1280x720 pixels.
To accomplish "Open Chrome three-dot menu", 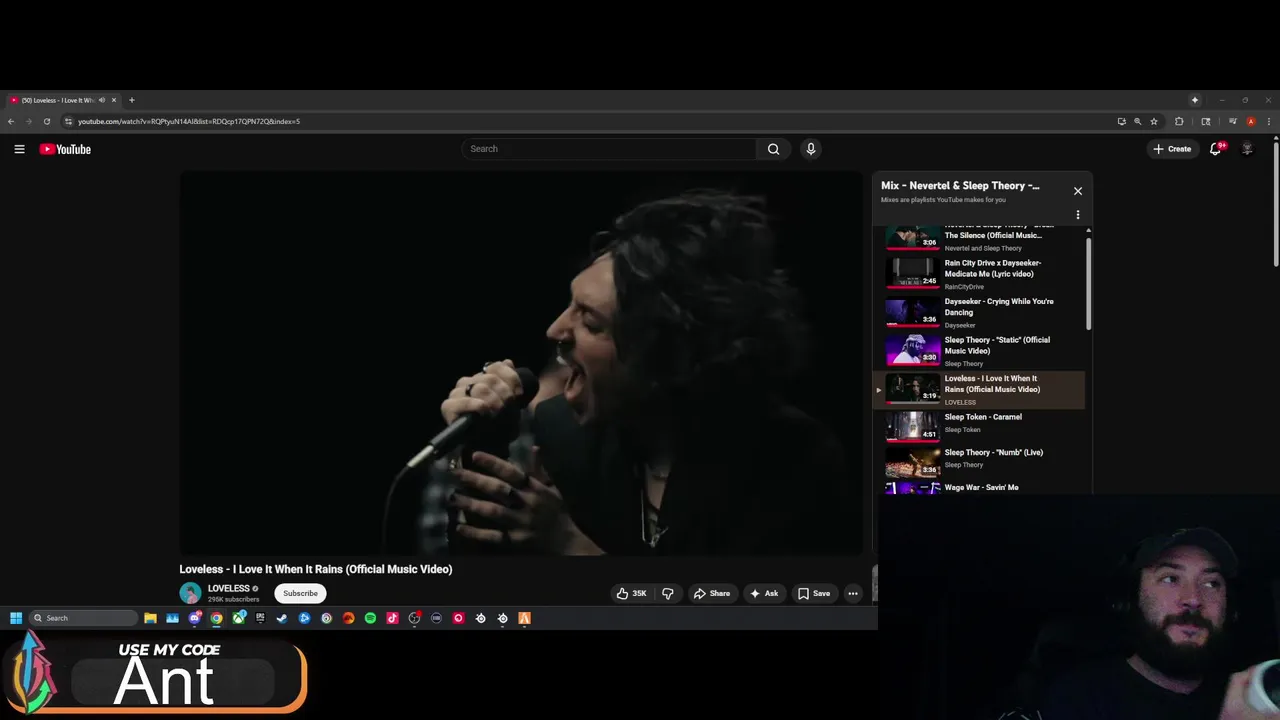I will tap(1269, 121).
